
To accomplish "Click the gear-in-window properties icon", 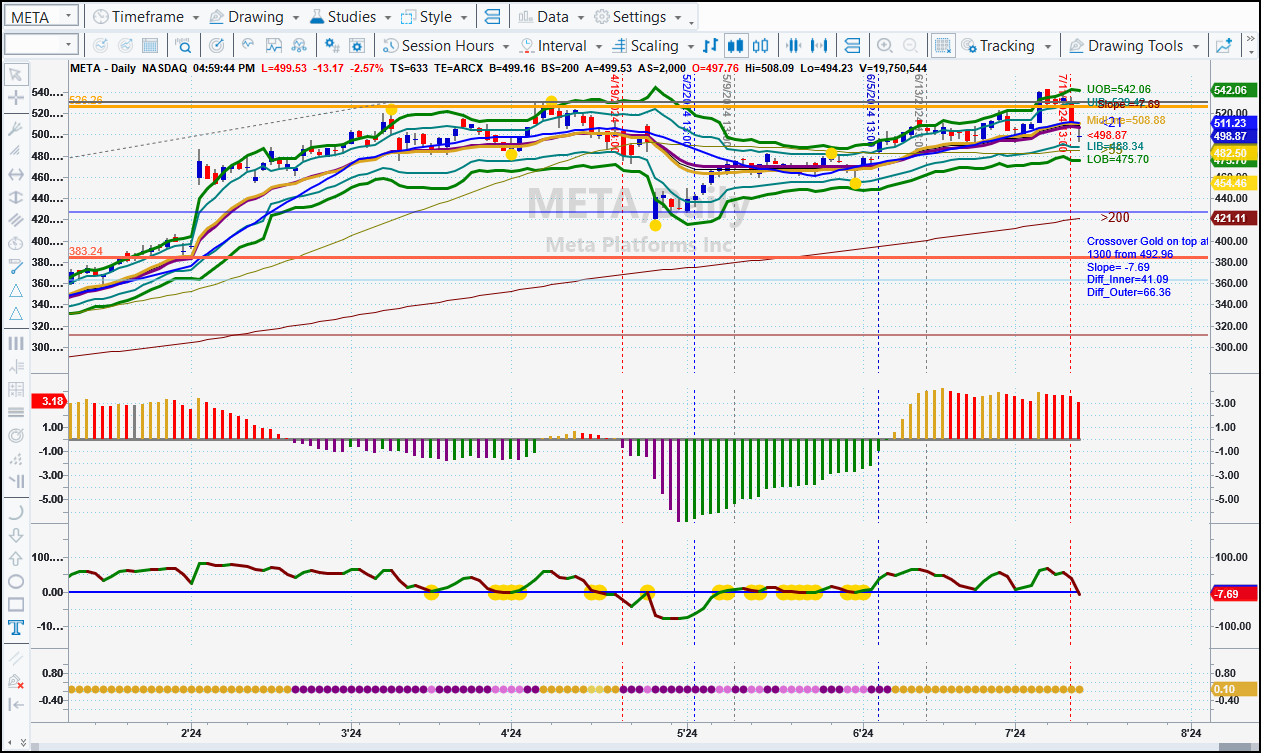I will (x=356, y=45).
